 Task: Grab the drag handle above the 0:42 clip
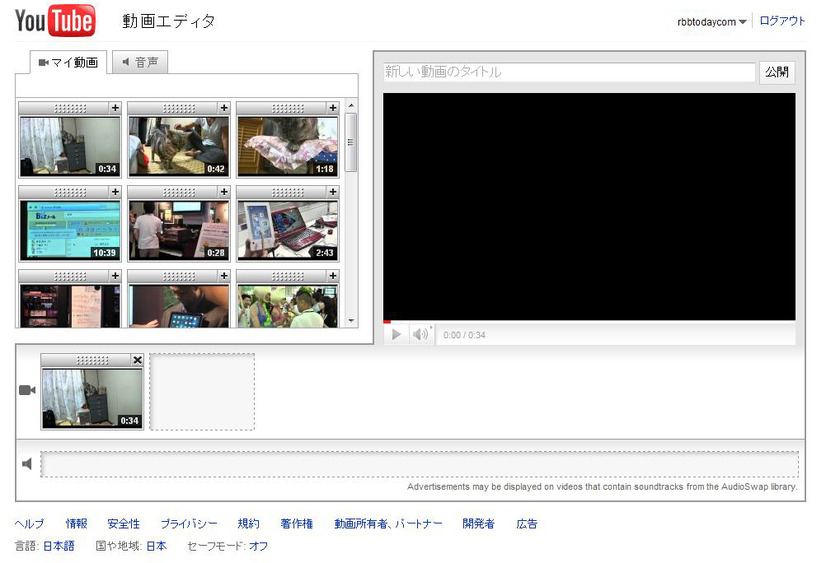click(x=179, y=108)
